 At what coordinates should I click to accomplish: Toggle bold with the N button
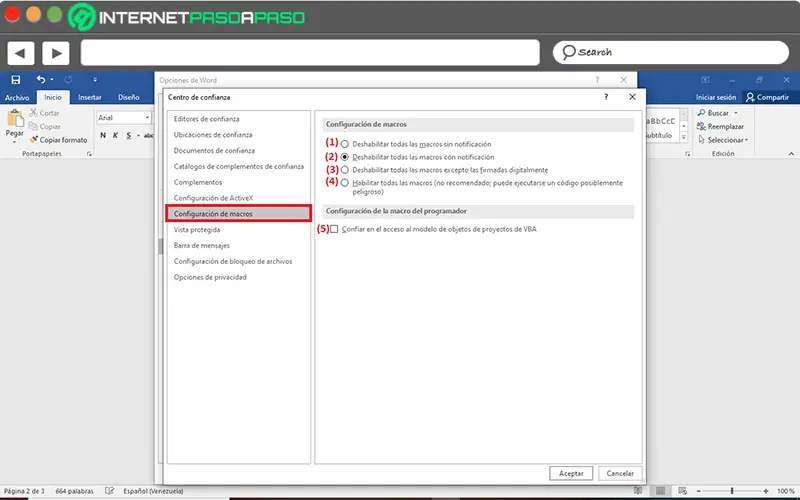[103, 135]
